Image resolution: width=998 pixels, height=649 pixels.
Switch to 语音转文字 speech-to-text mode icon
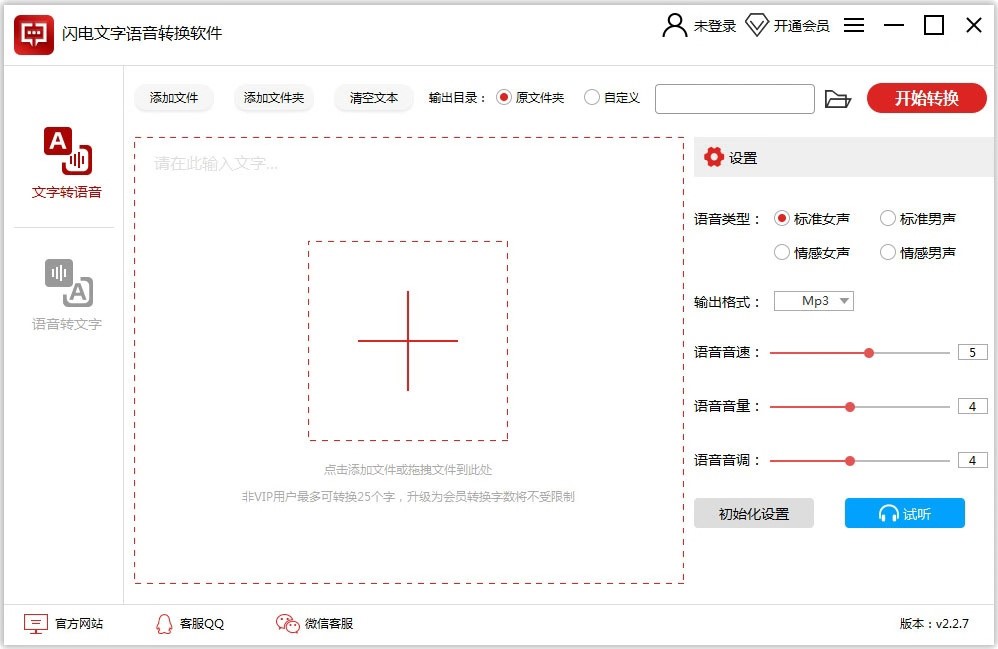point(69,283)
